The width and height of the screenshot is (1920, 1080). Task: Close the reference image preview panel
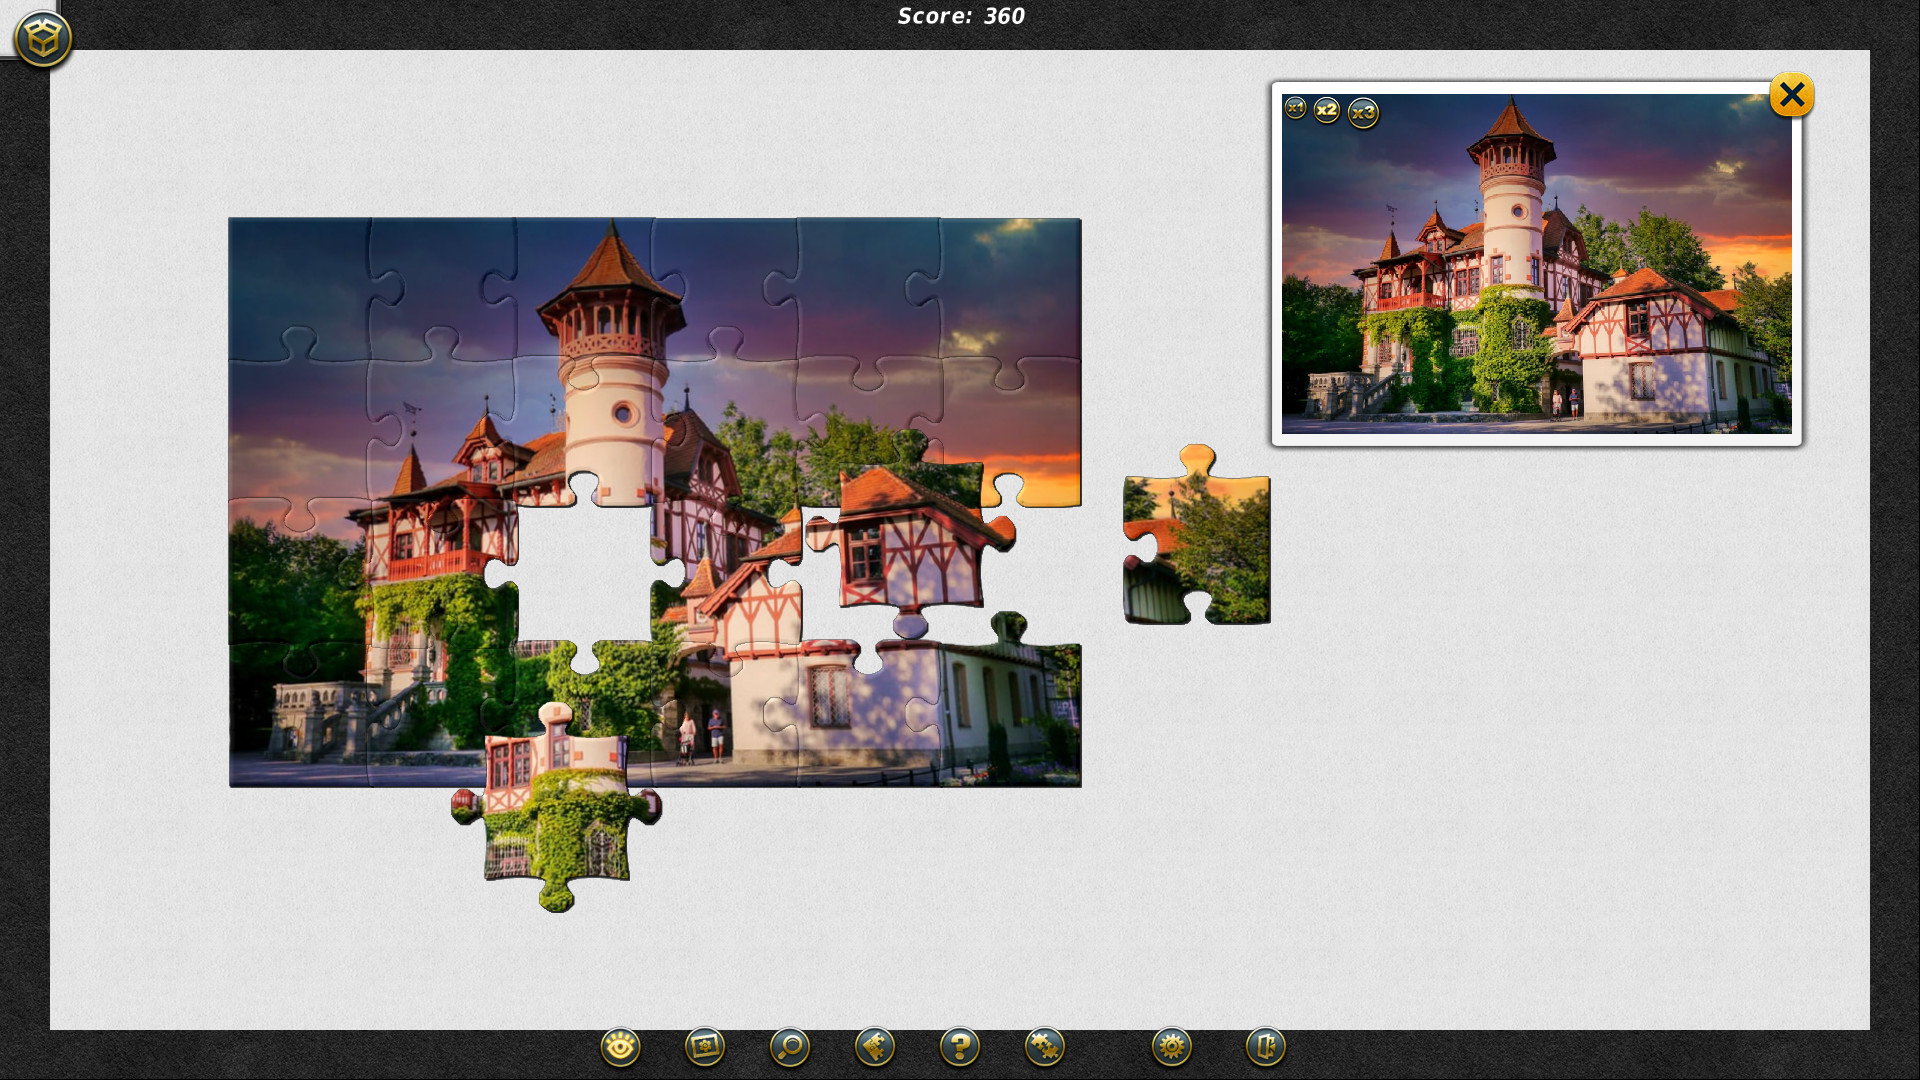click(1791, 95)
